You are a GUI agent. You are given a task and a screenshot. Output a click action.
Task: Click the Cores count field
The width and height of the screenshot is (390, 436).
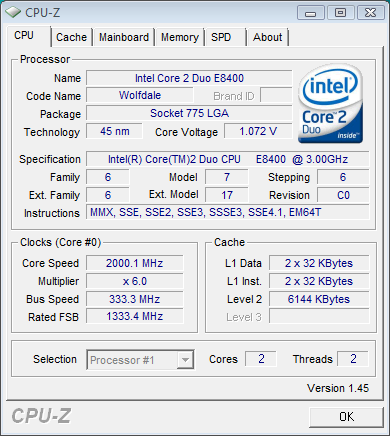pyautogui.click(x=261, y=359)
